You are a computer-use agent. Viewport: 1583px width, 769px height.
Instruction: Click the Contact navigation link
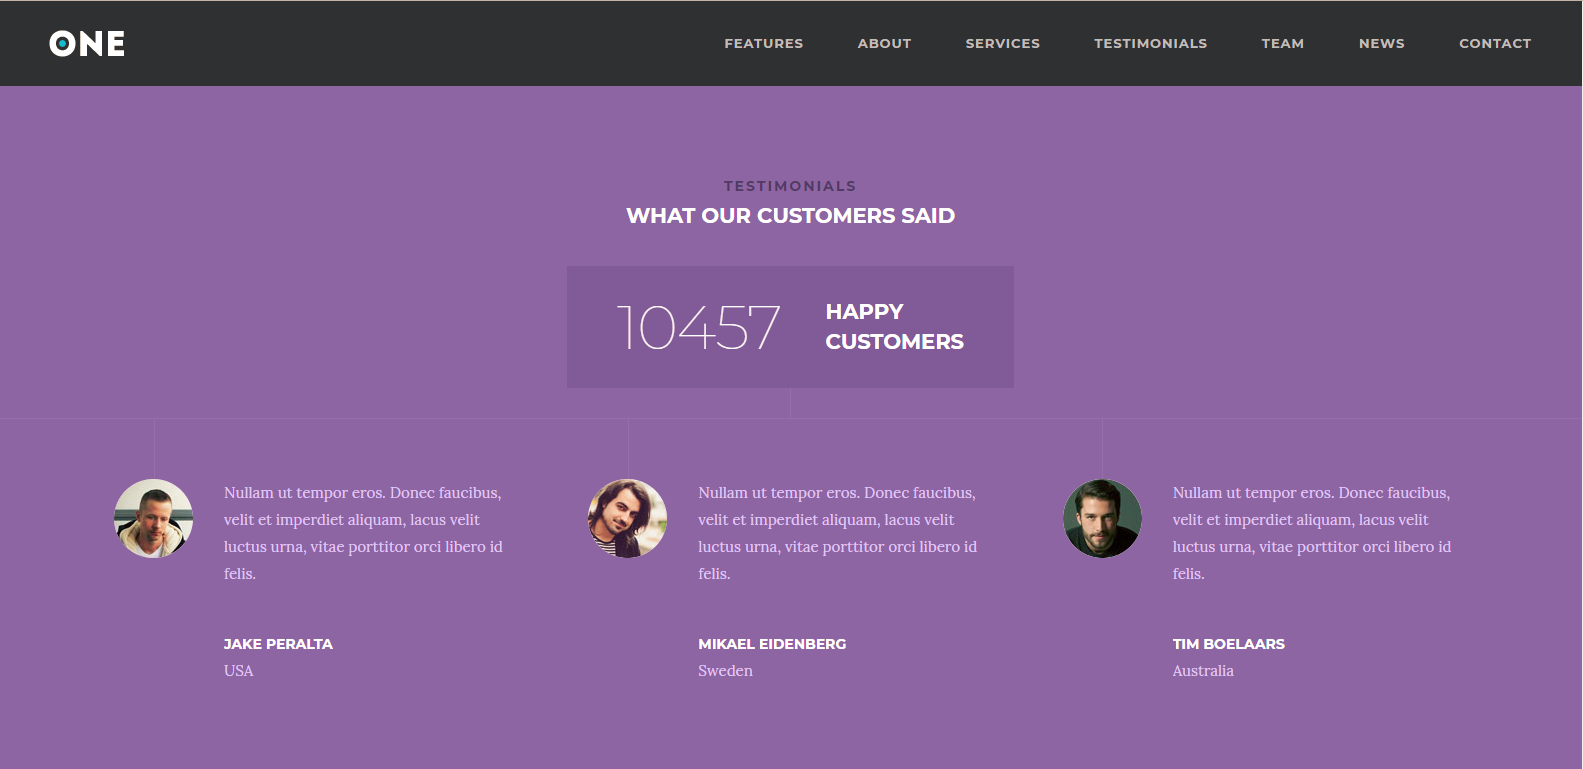point(1494,44)
